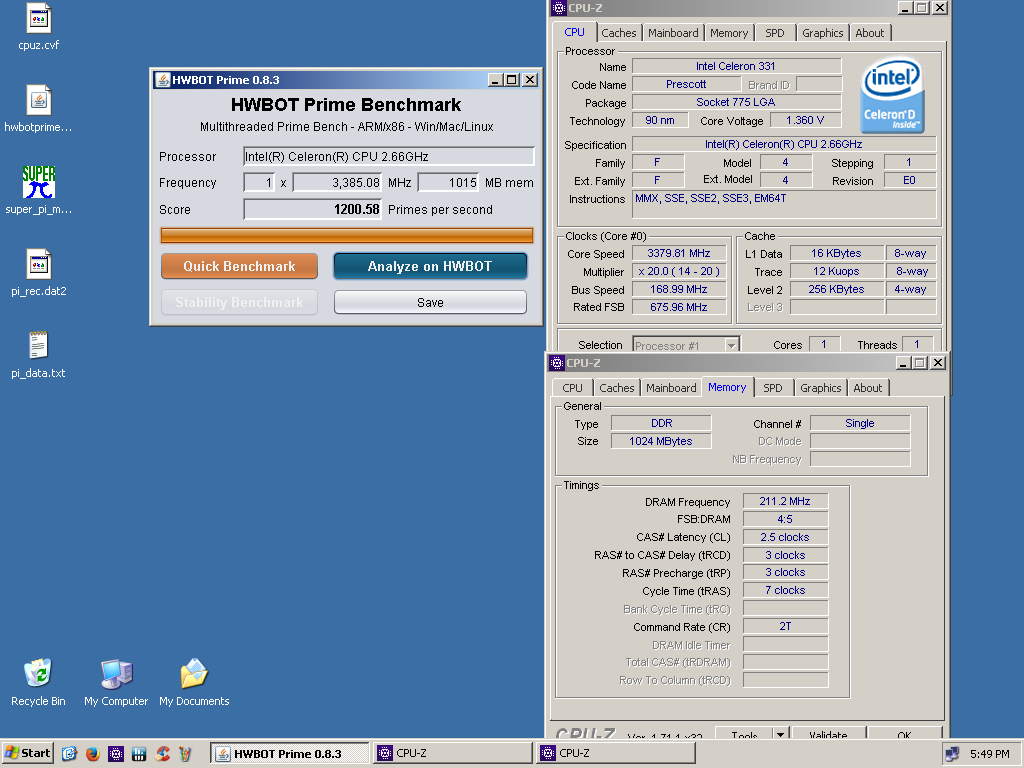
Task: Click the 1200.58 score field
Action: [312, 210]
